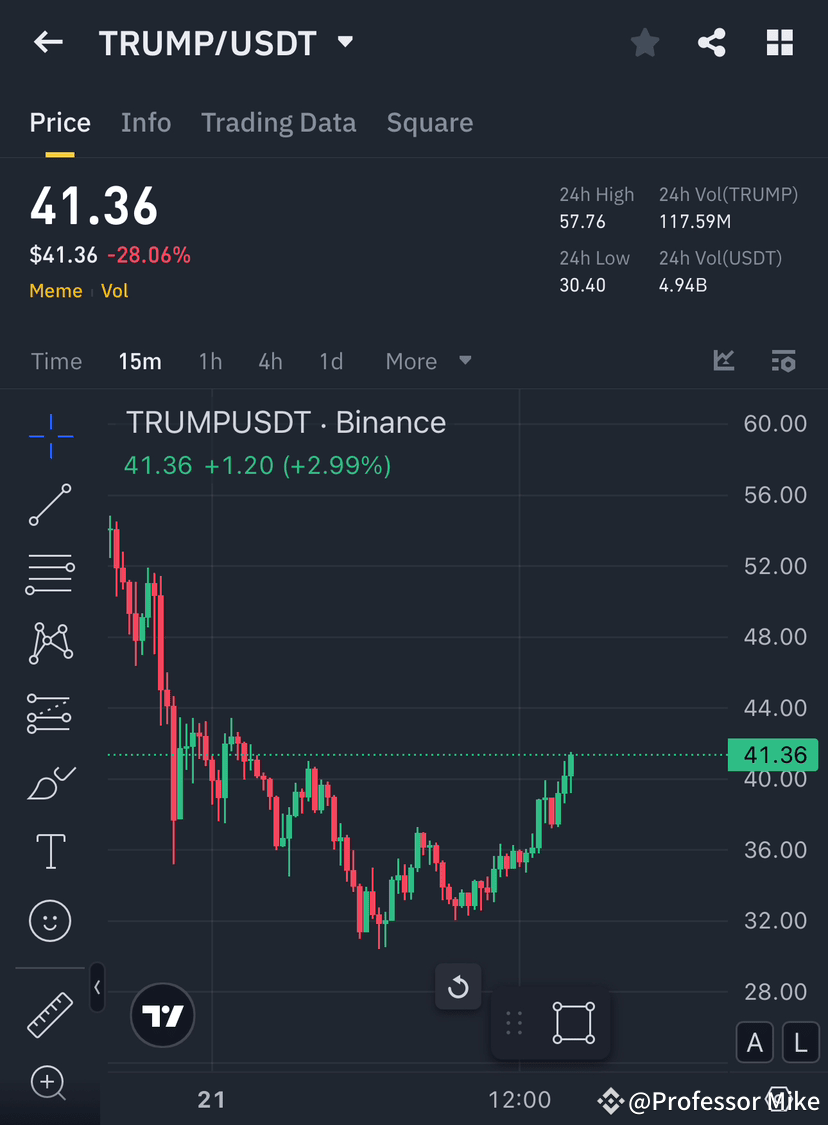
Task: Toggle the L log-scale setting
Action: pyautogui.click(x=801, y=1042)
